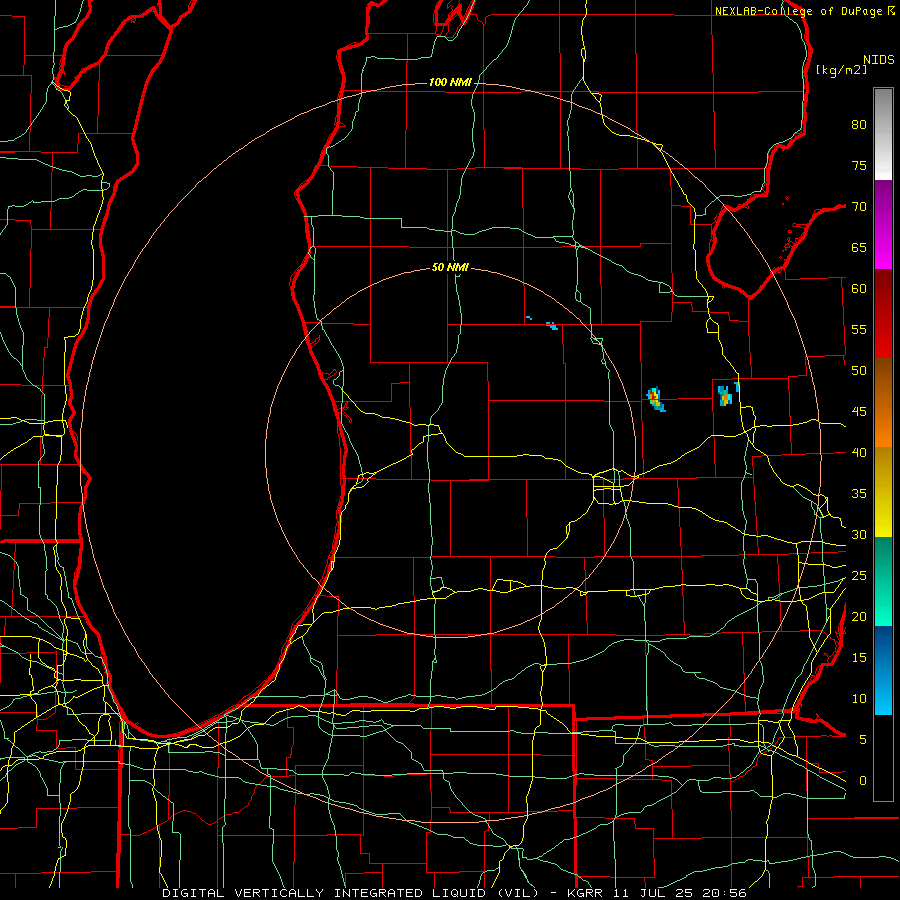Click the magenta-purple segment of the color bar
This screenshot has height=900, width=900.
883,224
